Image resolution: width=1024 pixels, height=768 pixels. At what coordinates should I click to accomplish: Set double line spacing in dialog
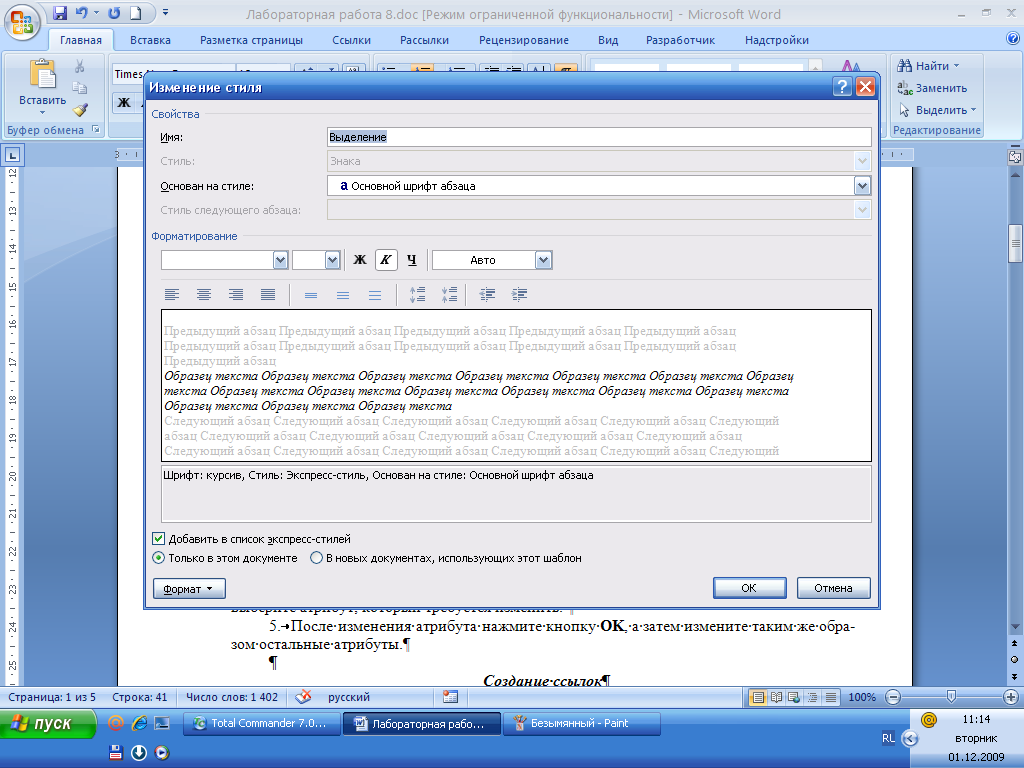point(375,295)
